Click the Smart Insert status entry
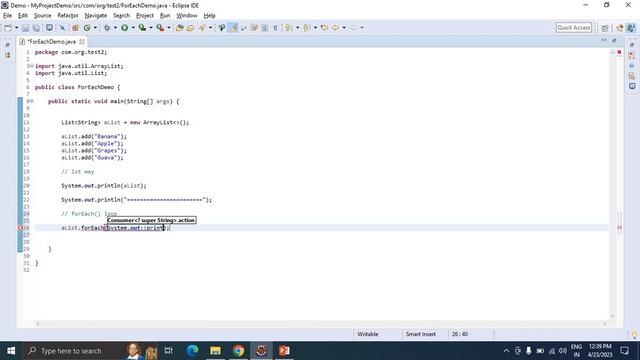Screen dimensions: 640x360 point(421,334)
